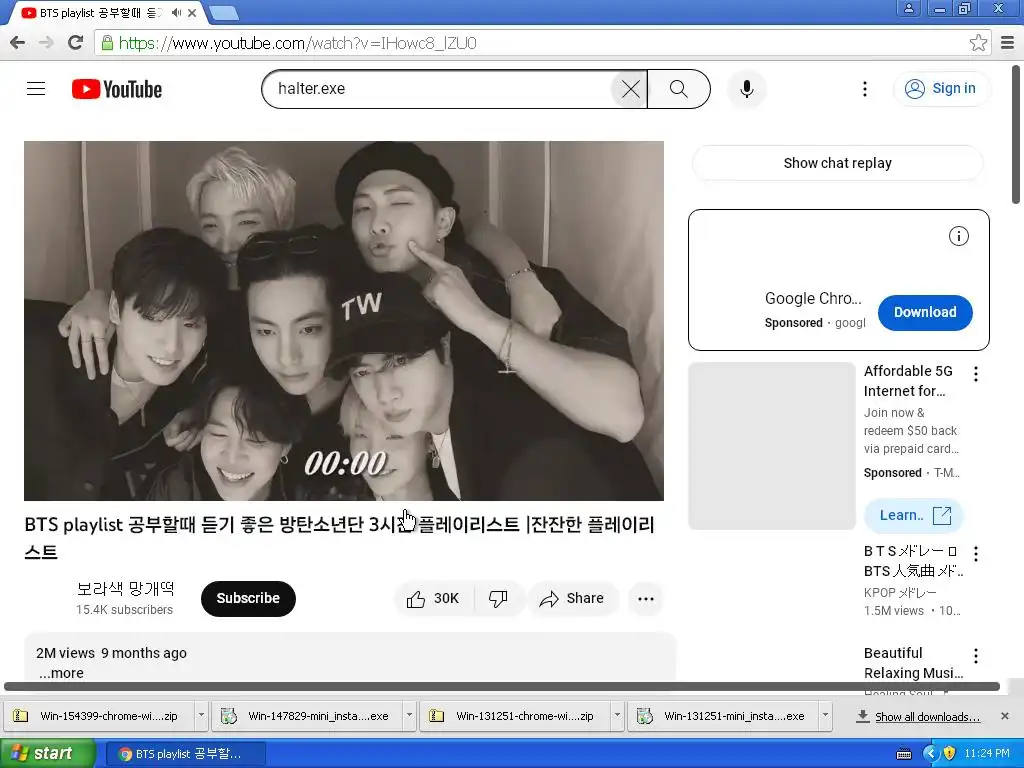The image size is (1024, 768).
Task: Mute tab via speaker icon
Action: coord(176,12)
